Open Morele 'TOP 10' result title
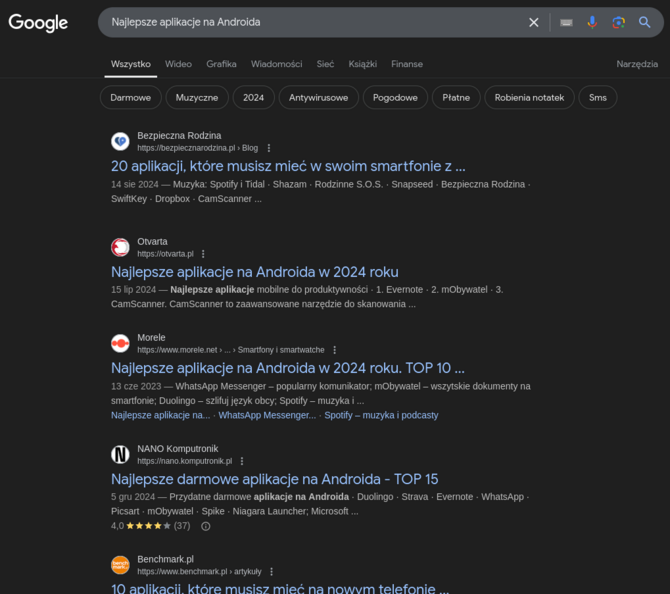 288,368
